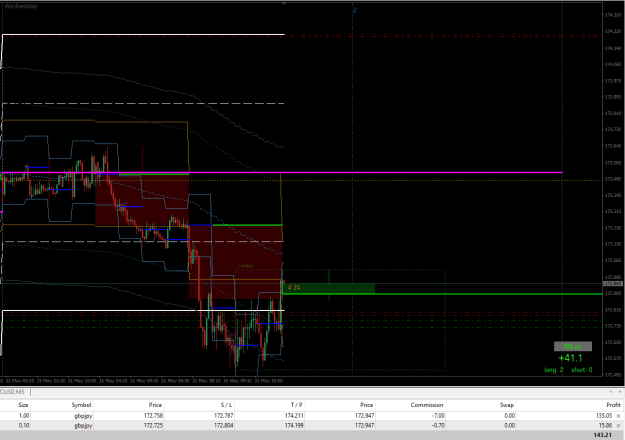Screen dimensions: 625x440
Task: Select profit value 135.05
Action: [603, 416]
